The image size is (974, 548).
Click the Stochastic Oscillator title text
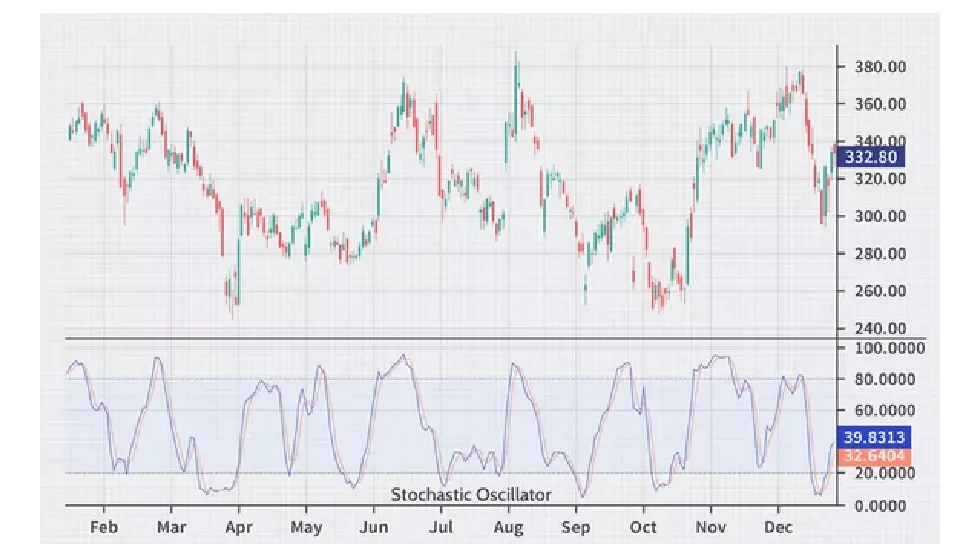click(471, 495)
